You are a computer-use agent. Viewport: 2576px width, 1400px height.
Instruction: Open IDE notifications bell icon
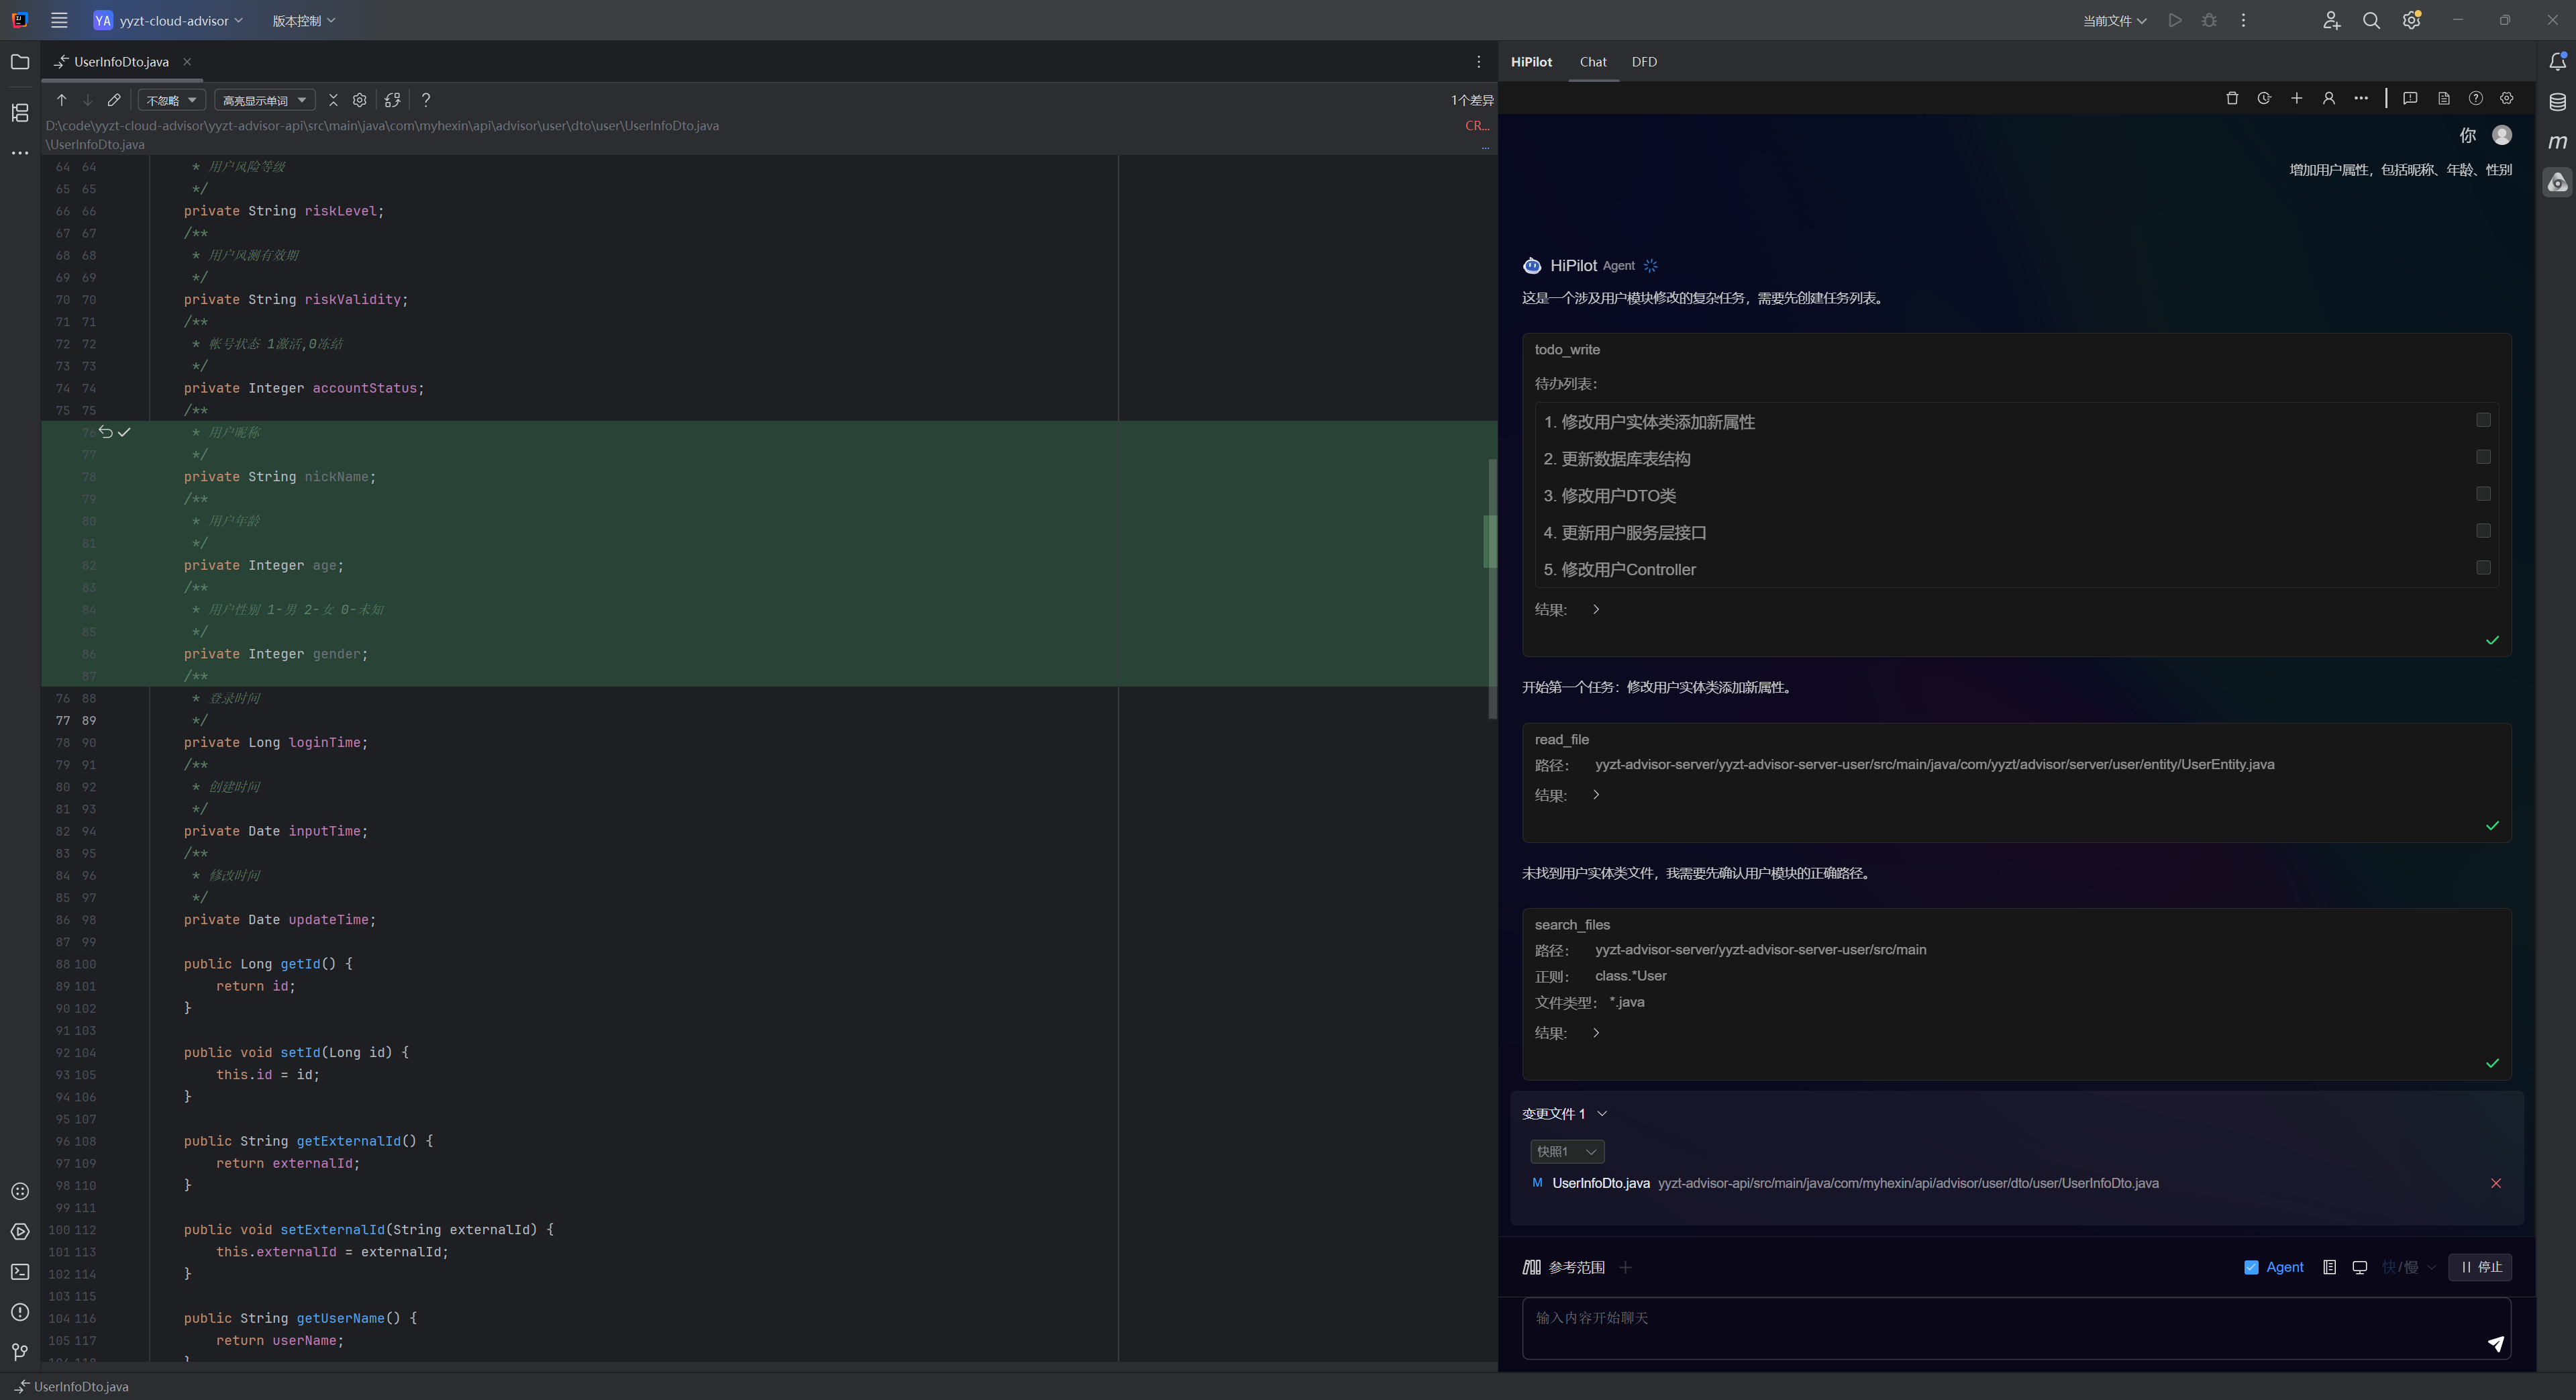coord(2558,62)
